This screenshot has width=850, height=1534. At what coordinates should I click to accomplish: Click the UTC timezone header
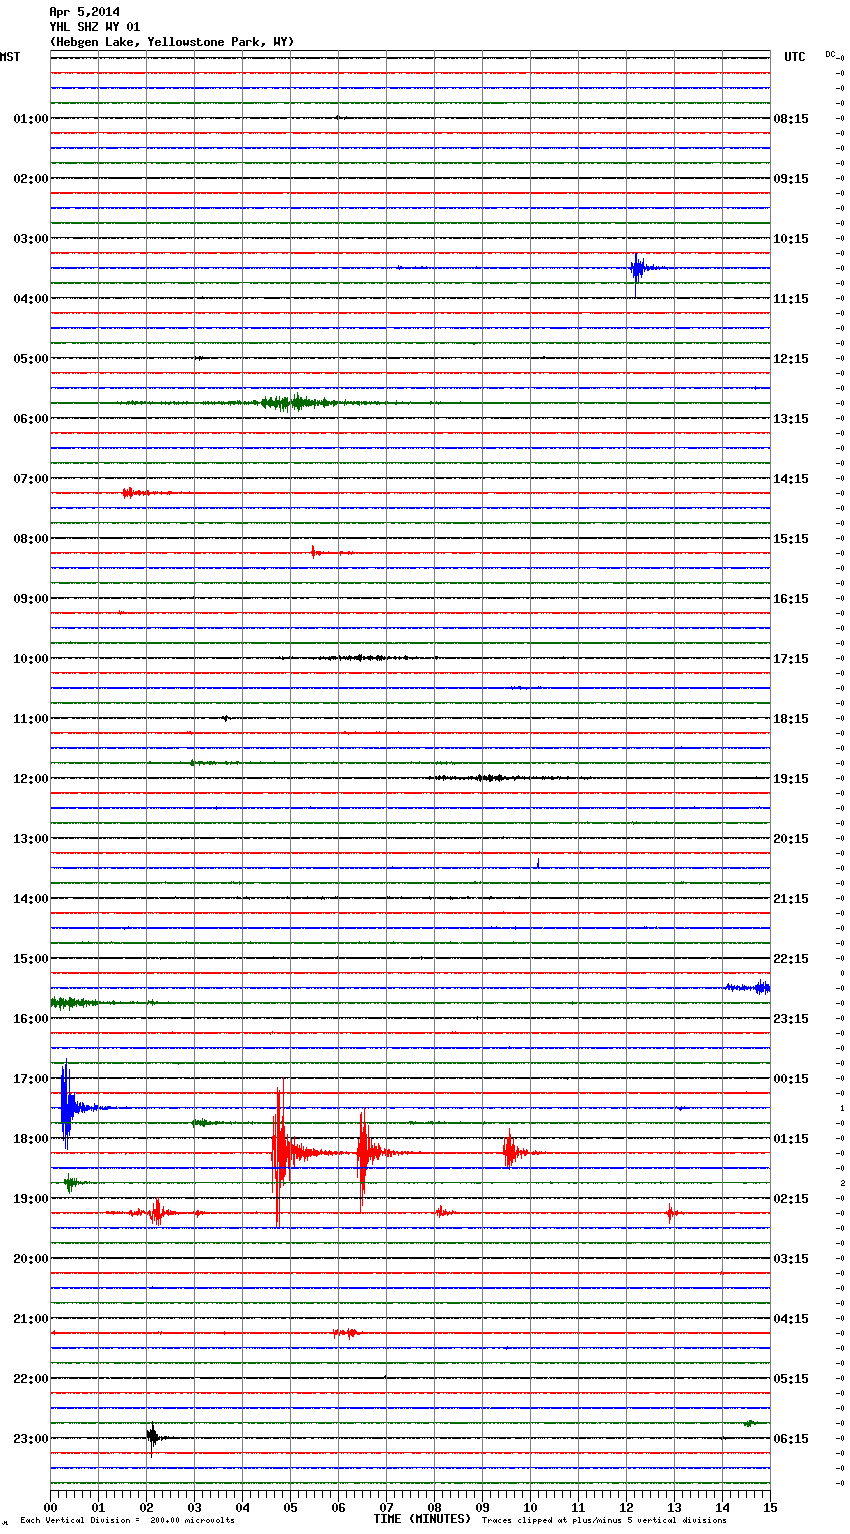pos(795,57)
